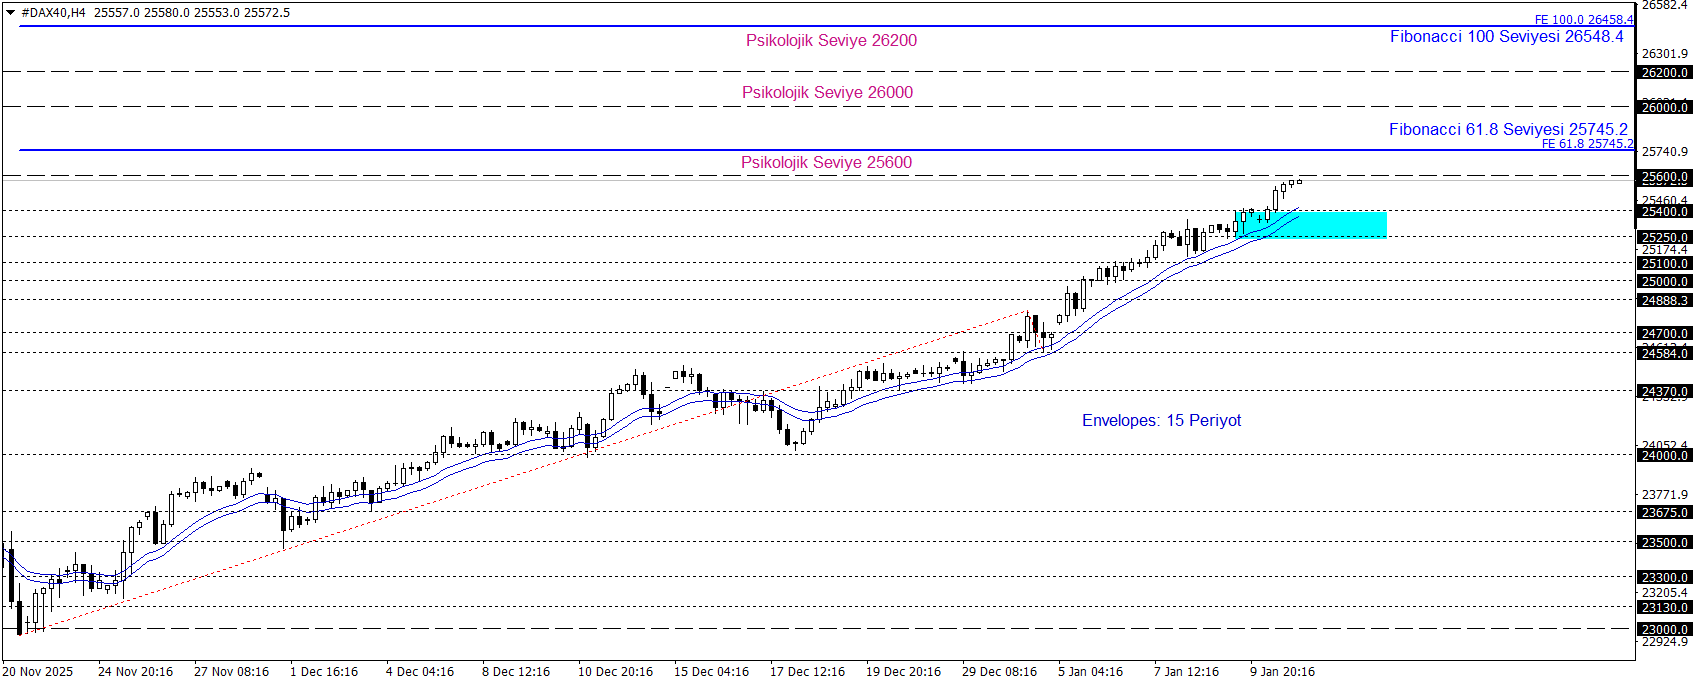Click the 27 Nov 08:16 time label
This screenshot has height=684, width=1699.
(231, 672)
